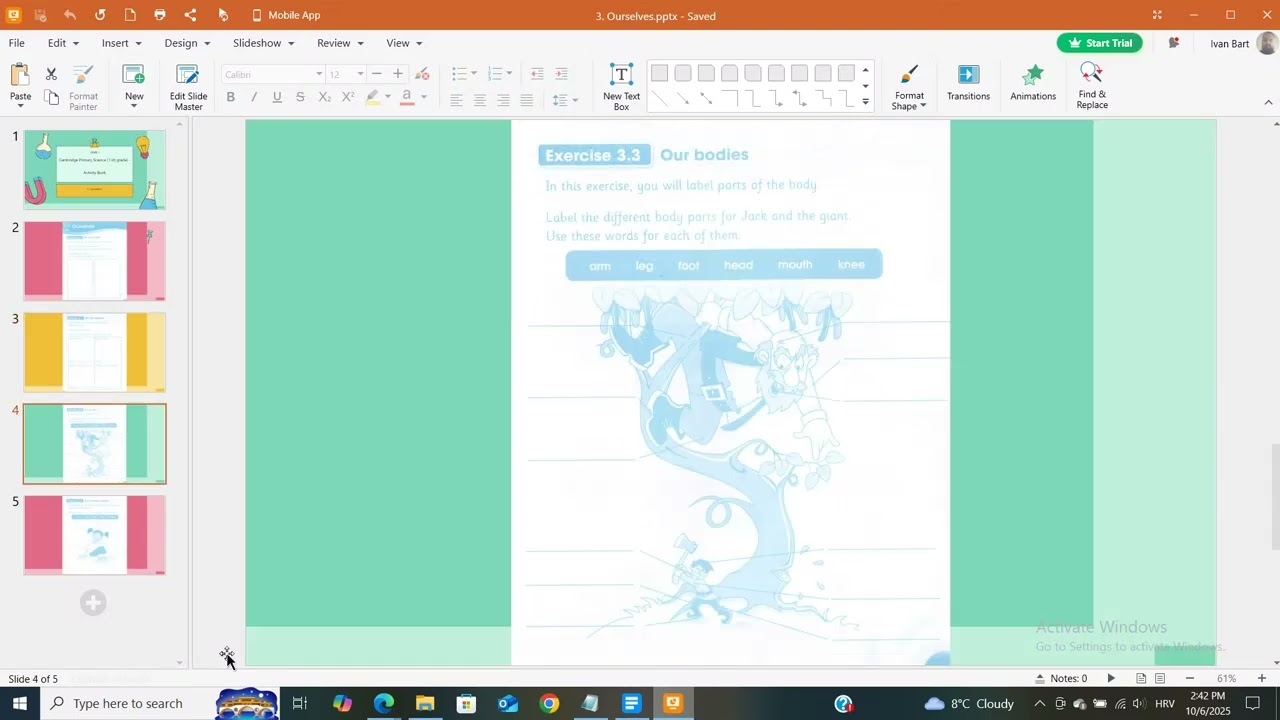Click the Cut scissors icon

[51, 74]
